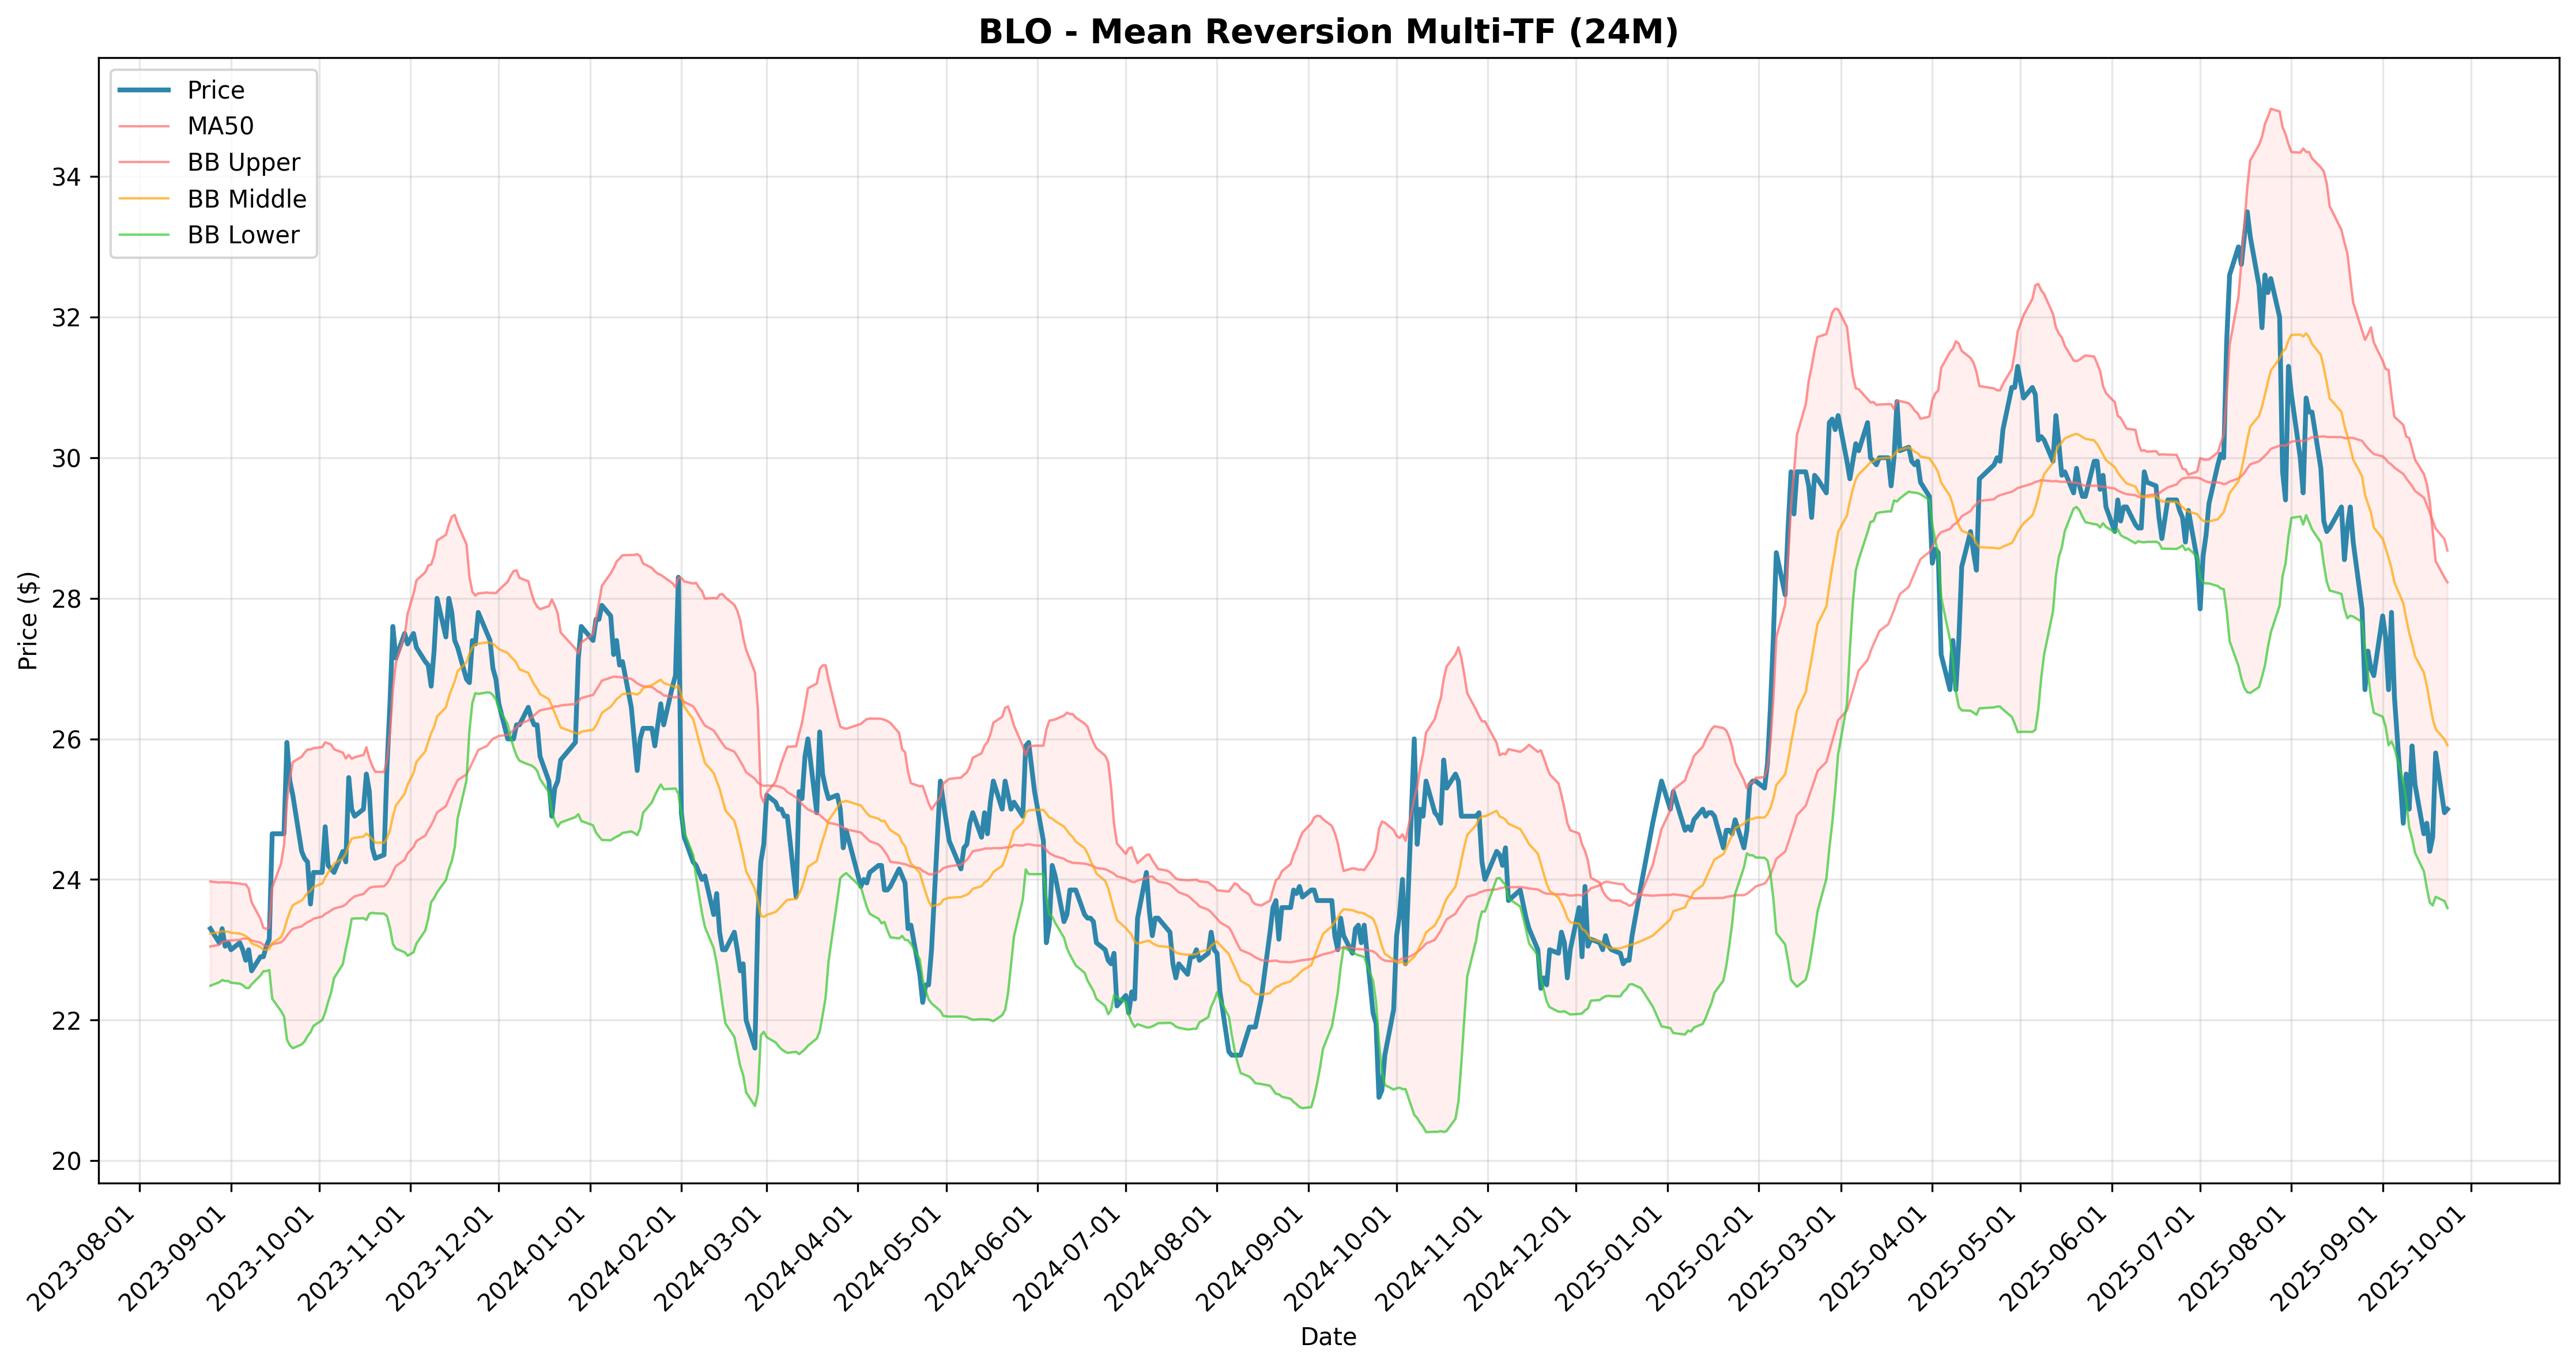Image resolution: width=2576 pixels, height=1367 pixels.
Task: Click the Price ($) y-axis label
Action: click(x=28, y=620)
